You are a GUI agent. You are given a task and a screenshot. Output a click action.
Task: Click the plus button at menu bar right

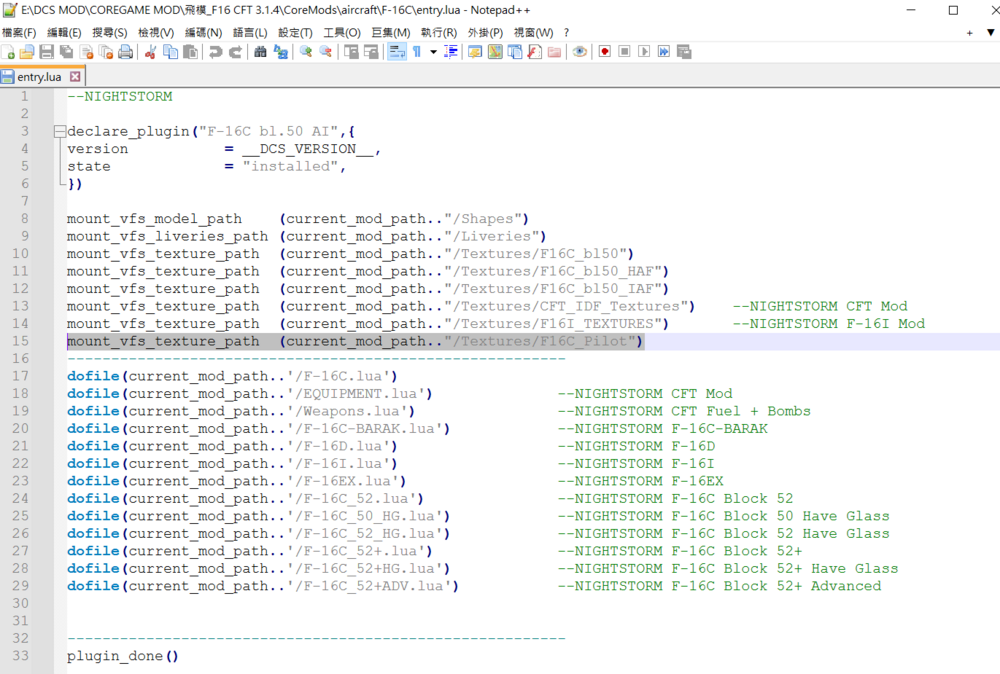[969, 33]
